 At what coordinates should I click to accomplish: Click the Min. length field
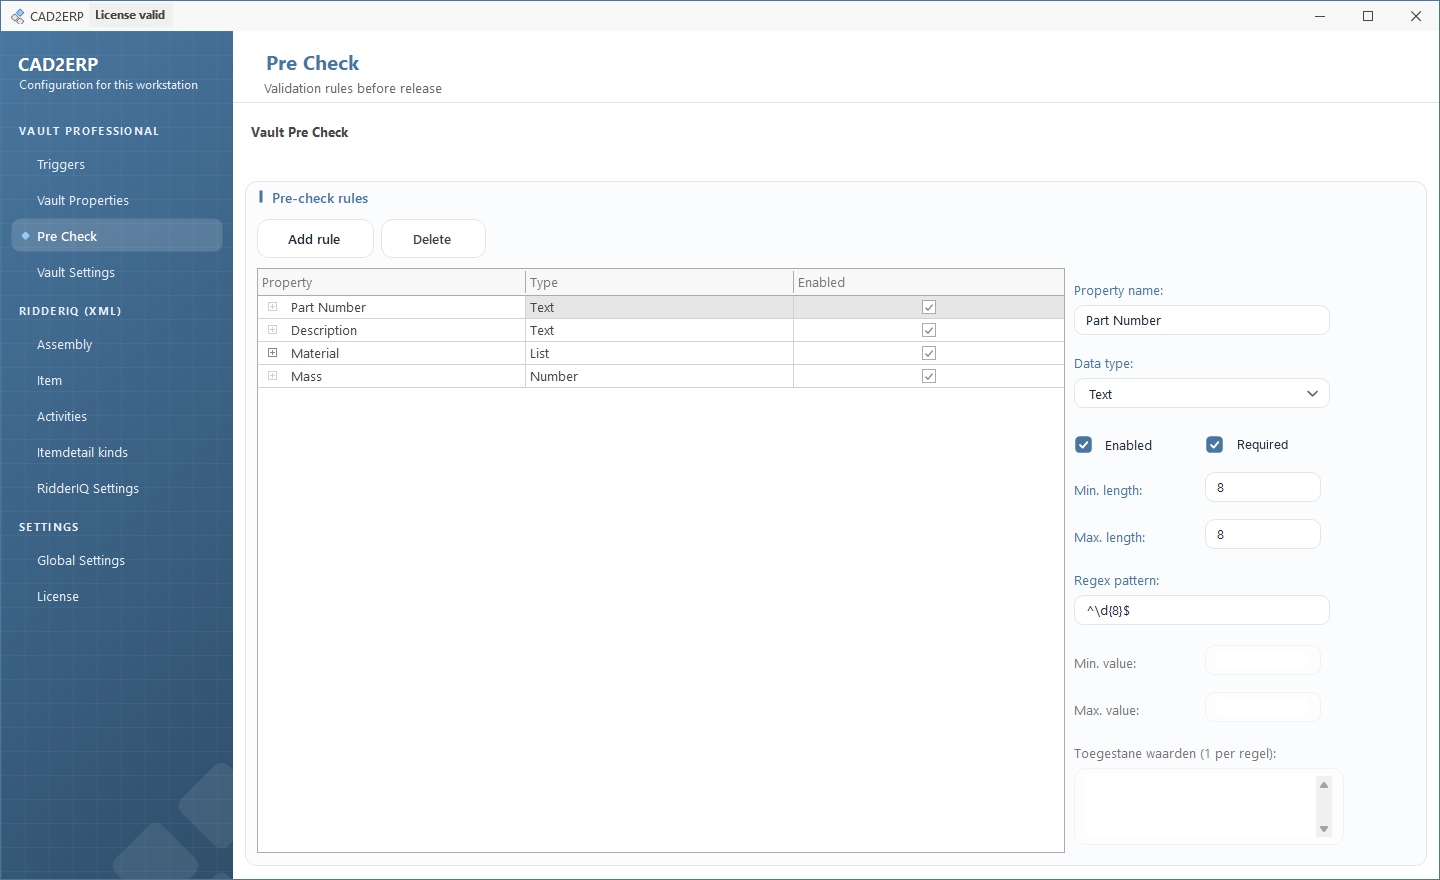1263,487
